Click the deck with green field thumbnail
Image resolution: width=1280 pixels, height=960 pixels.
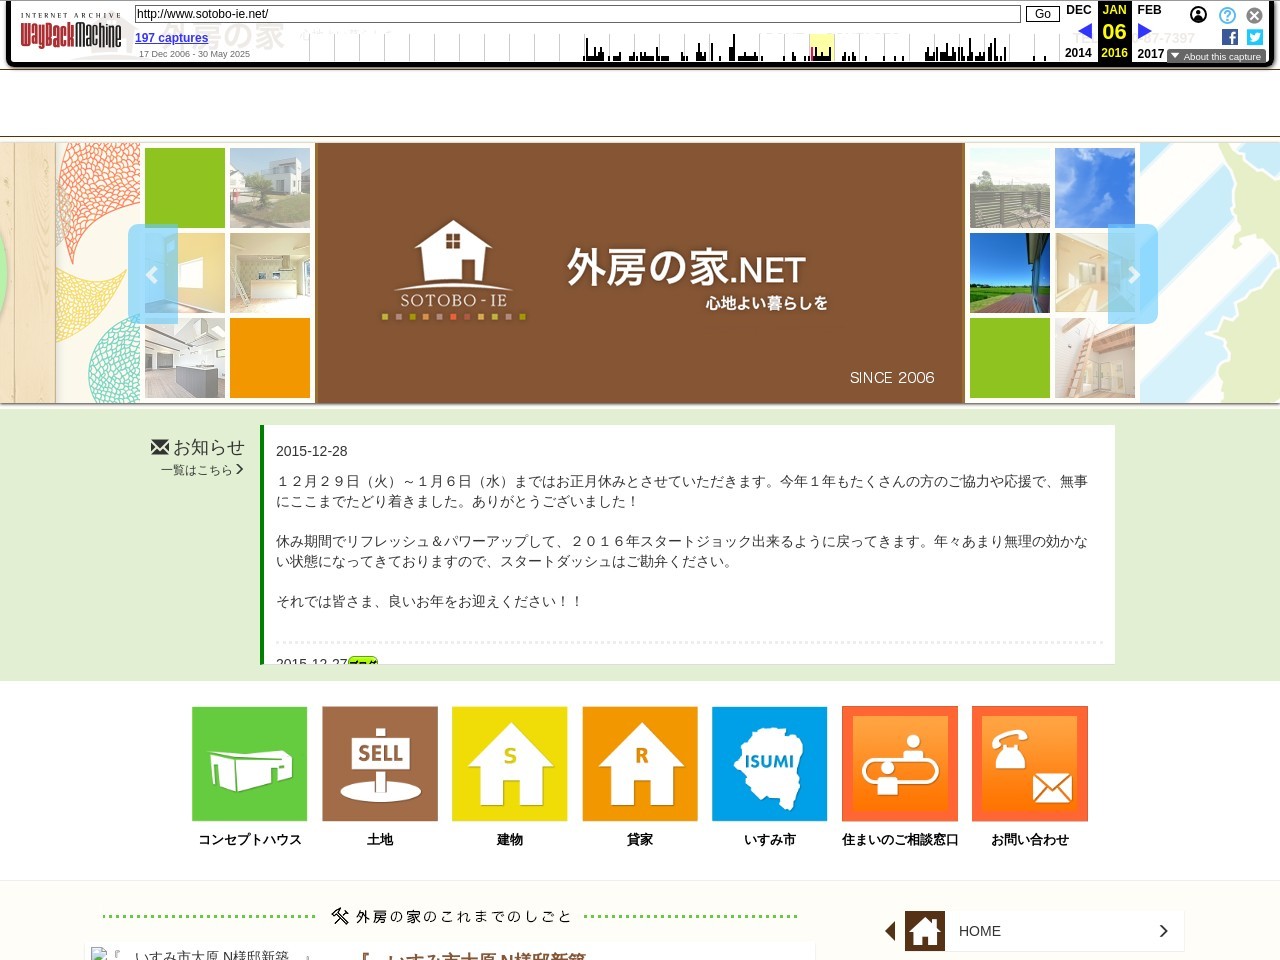tap(1010, 273)
